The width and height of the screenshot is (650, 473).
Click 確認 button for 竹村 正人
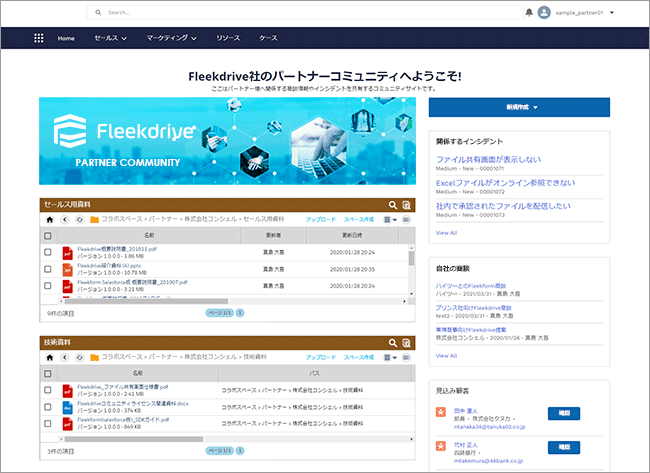coord(564,447)
